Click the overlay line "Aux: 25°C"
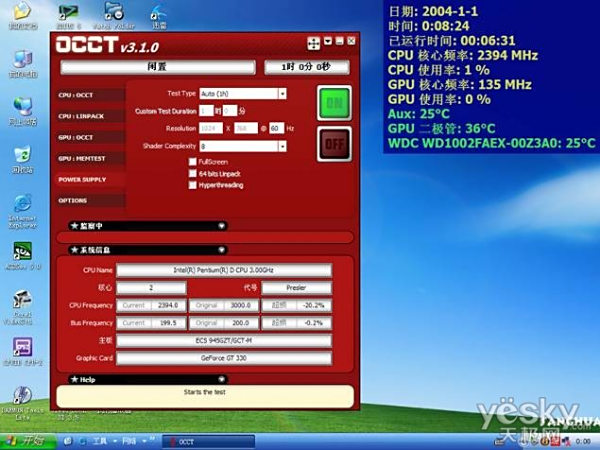The height and width of the screenshot is (450, 600). pos(419,114)
